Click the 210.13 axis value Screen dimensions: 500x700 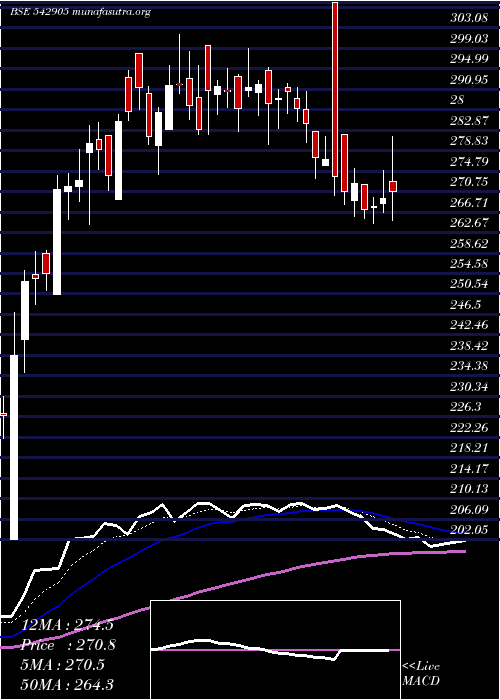pyautogui.click(x=469, y=489)
